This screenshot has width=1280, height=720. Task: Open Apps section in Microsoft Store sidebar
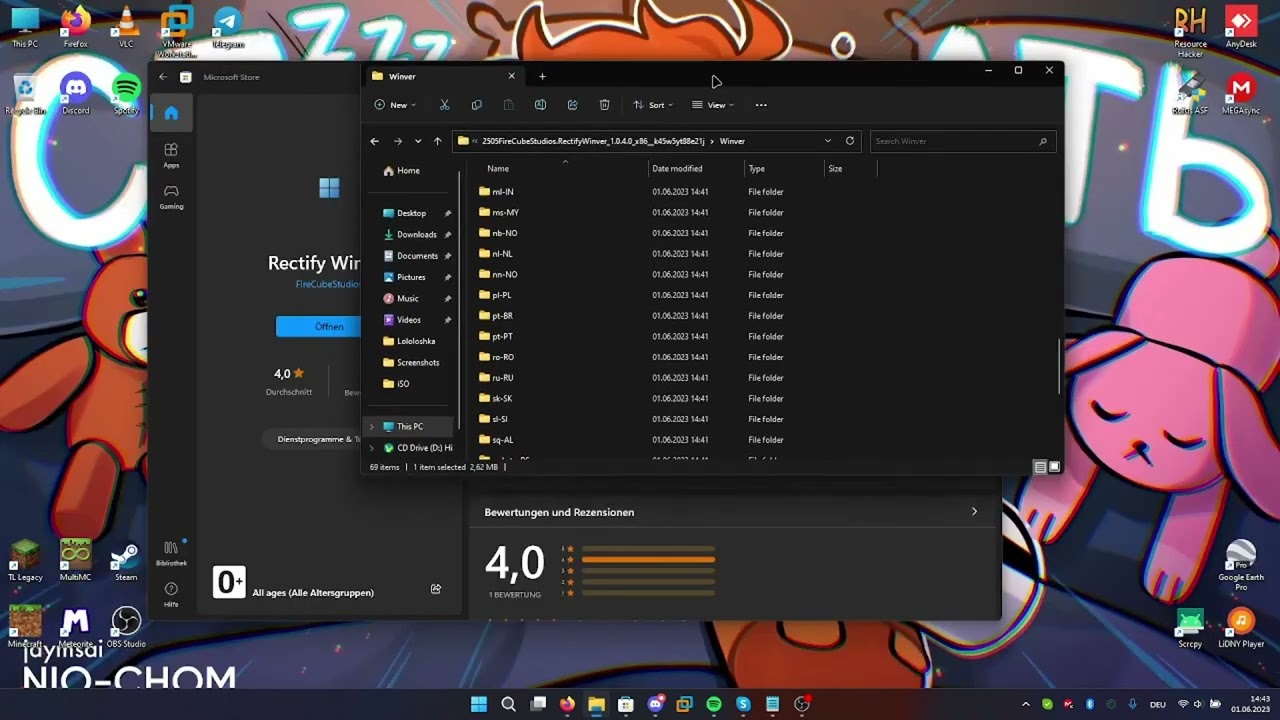coord(171,155)
